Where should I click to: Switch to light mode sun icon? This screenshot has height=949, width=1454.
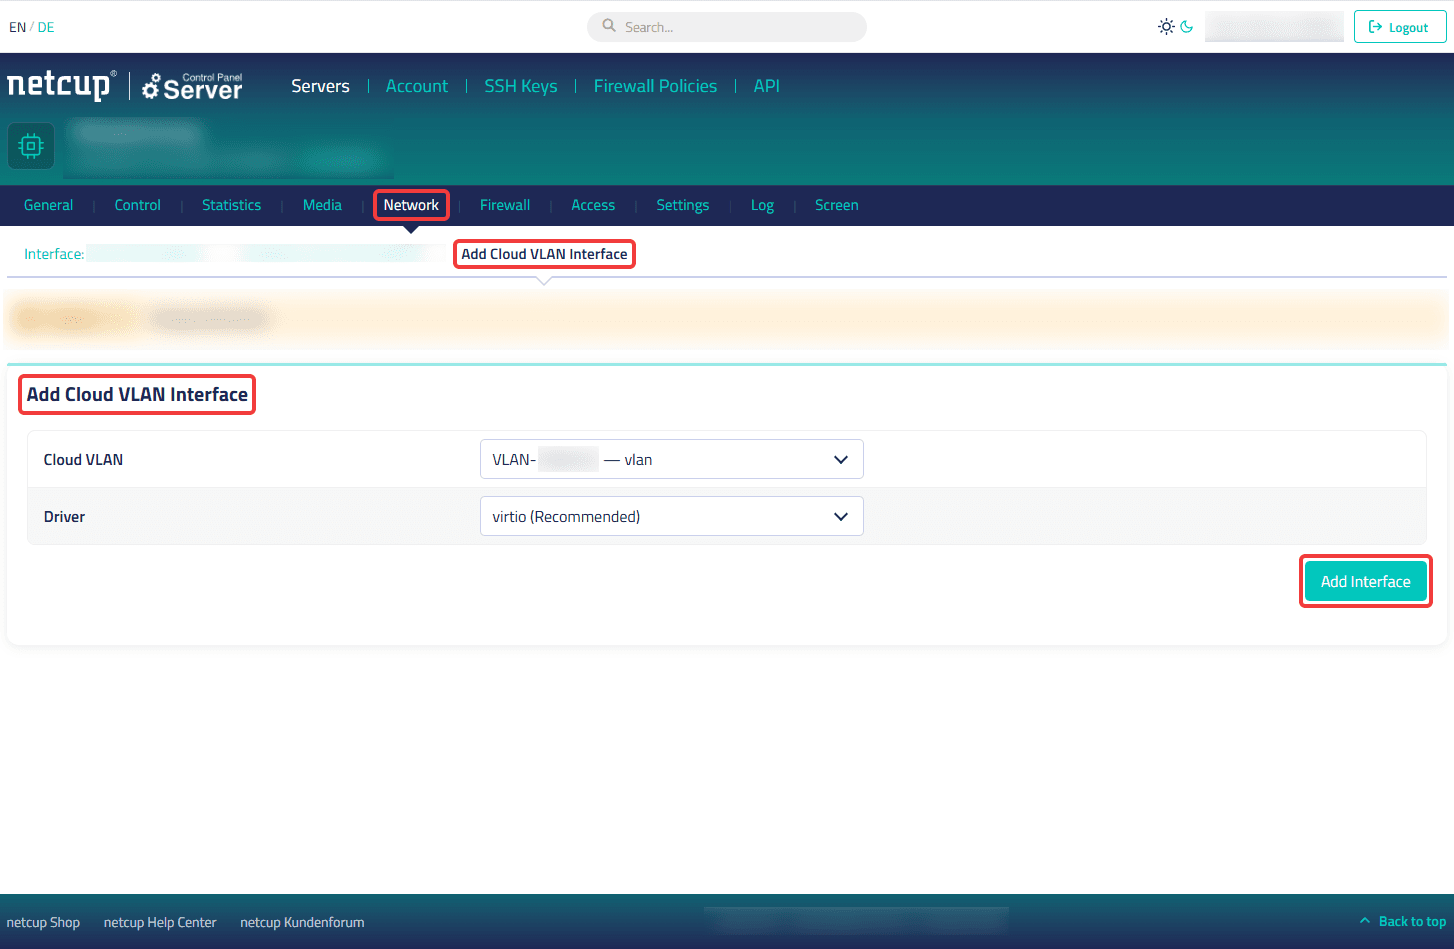click(x=1166, y=27)
